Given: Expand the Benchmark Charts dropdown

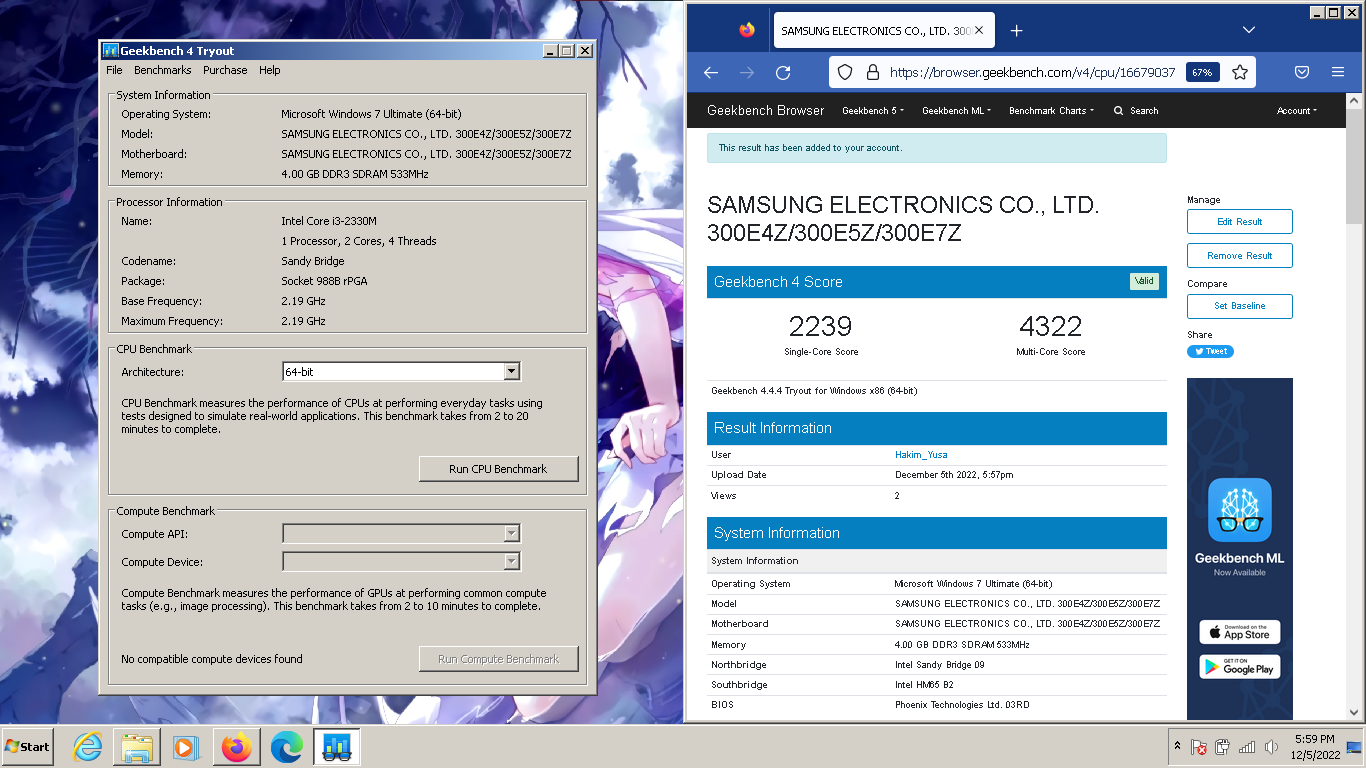Looking at the screenshot, I should 1051,111.
